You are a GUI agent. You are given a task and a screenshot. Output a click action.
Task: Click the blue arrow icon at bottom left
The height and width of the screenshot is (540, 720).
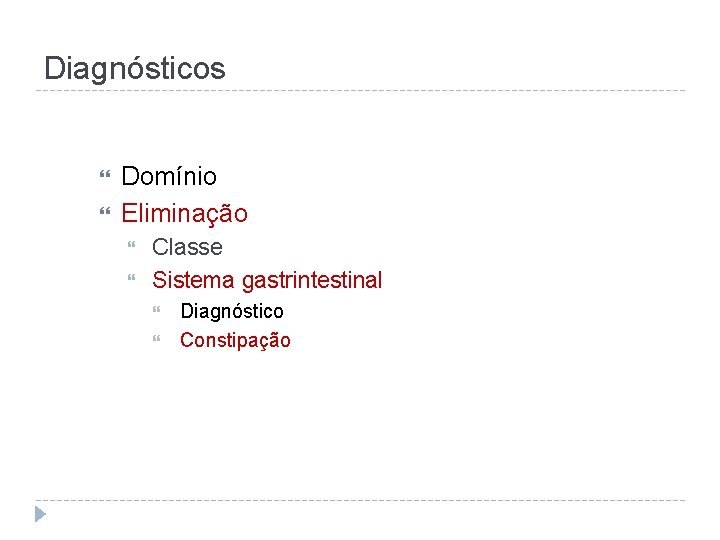(40, 515)
